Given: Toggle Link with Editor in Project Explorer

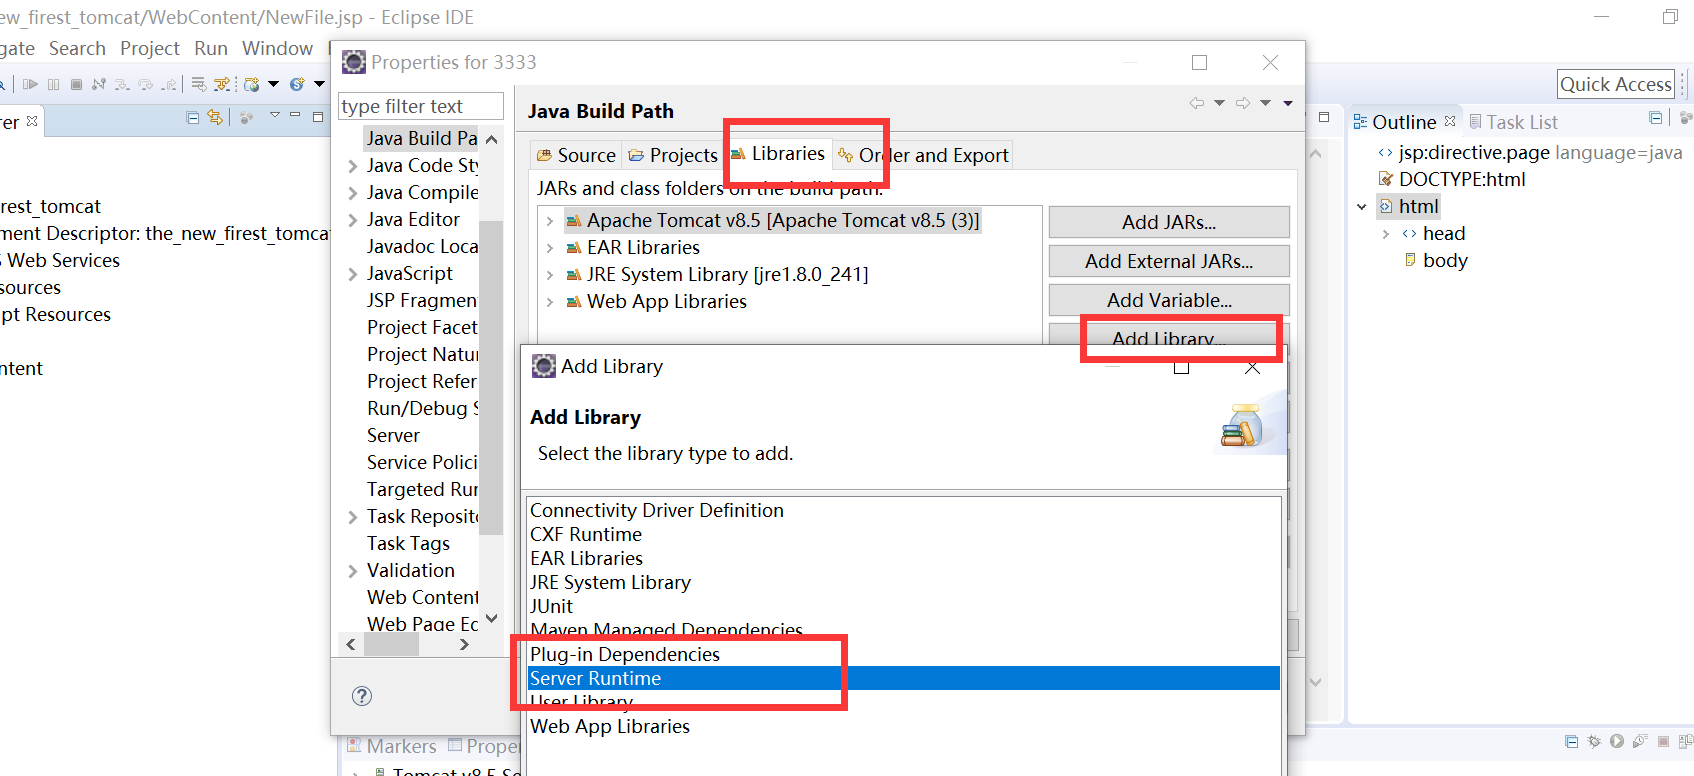Looking at the screenshot, I should click(x=215, y=118).
